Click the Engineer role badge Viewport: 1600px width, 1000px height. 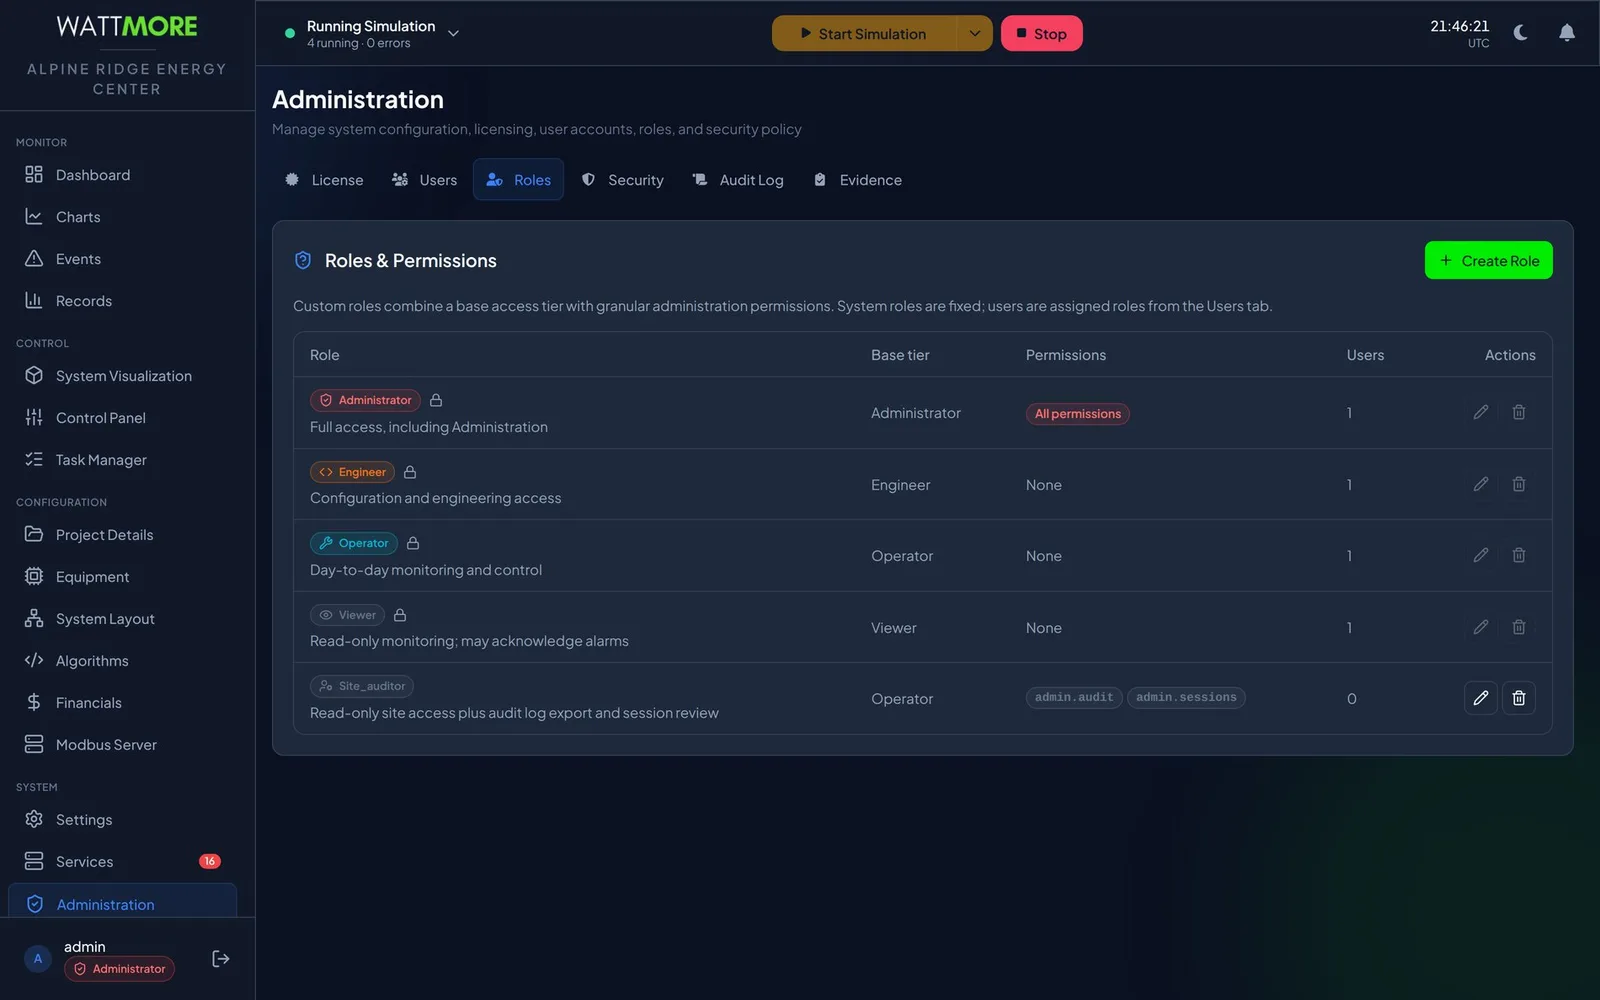(352, 472)
